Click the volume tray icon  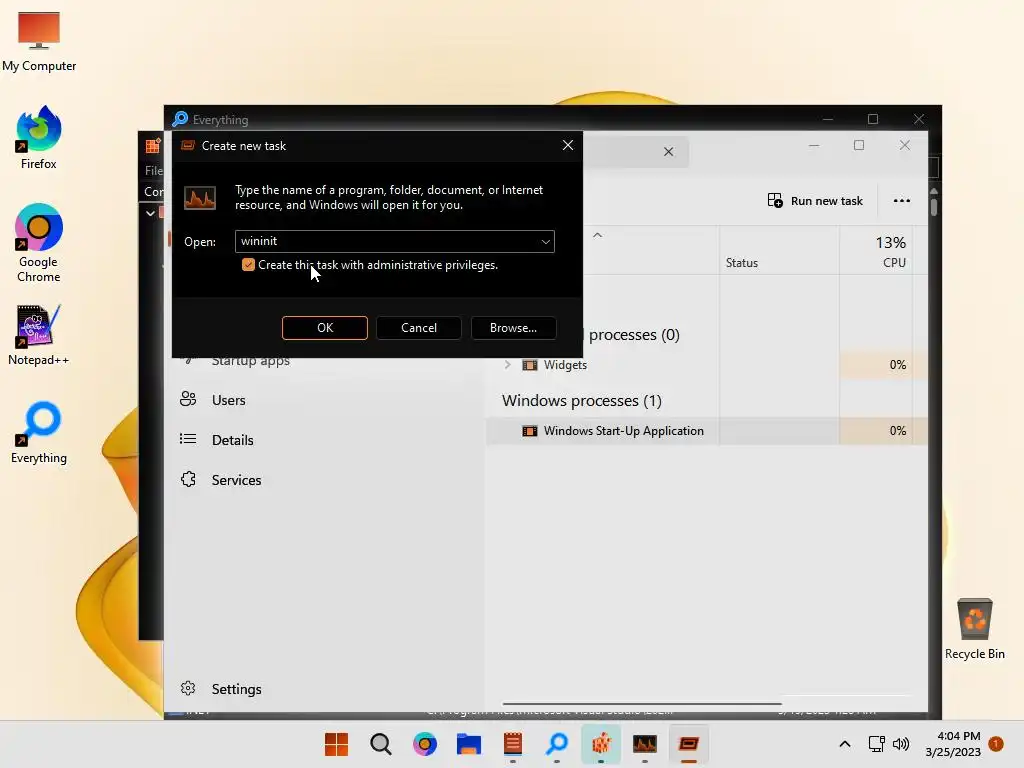(901, 744)
